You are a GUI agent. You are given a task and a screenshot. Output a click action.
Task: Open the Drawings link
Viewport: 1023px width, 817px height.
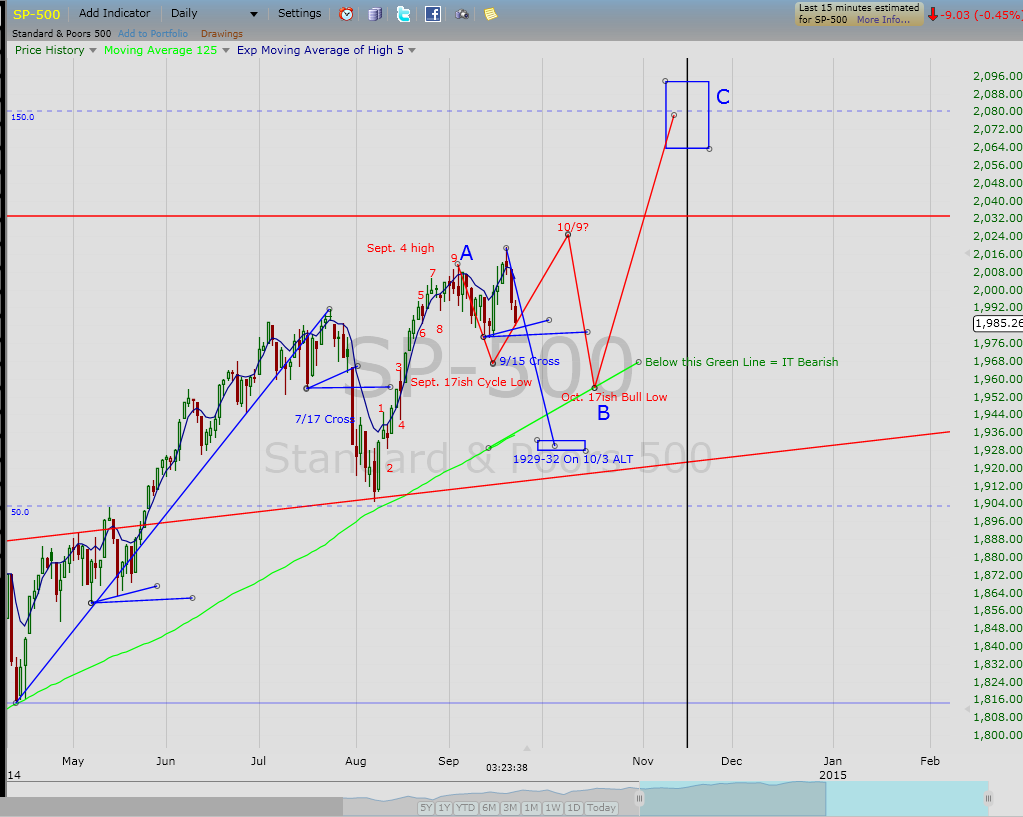click(x=222, y=34)
